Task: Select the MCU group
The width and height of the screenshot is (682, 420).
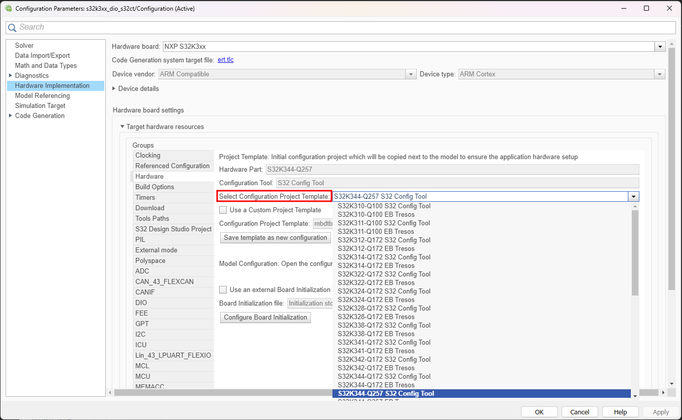Action: click(173, 376)
